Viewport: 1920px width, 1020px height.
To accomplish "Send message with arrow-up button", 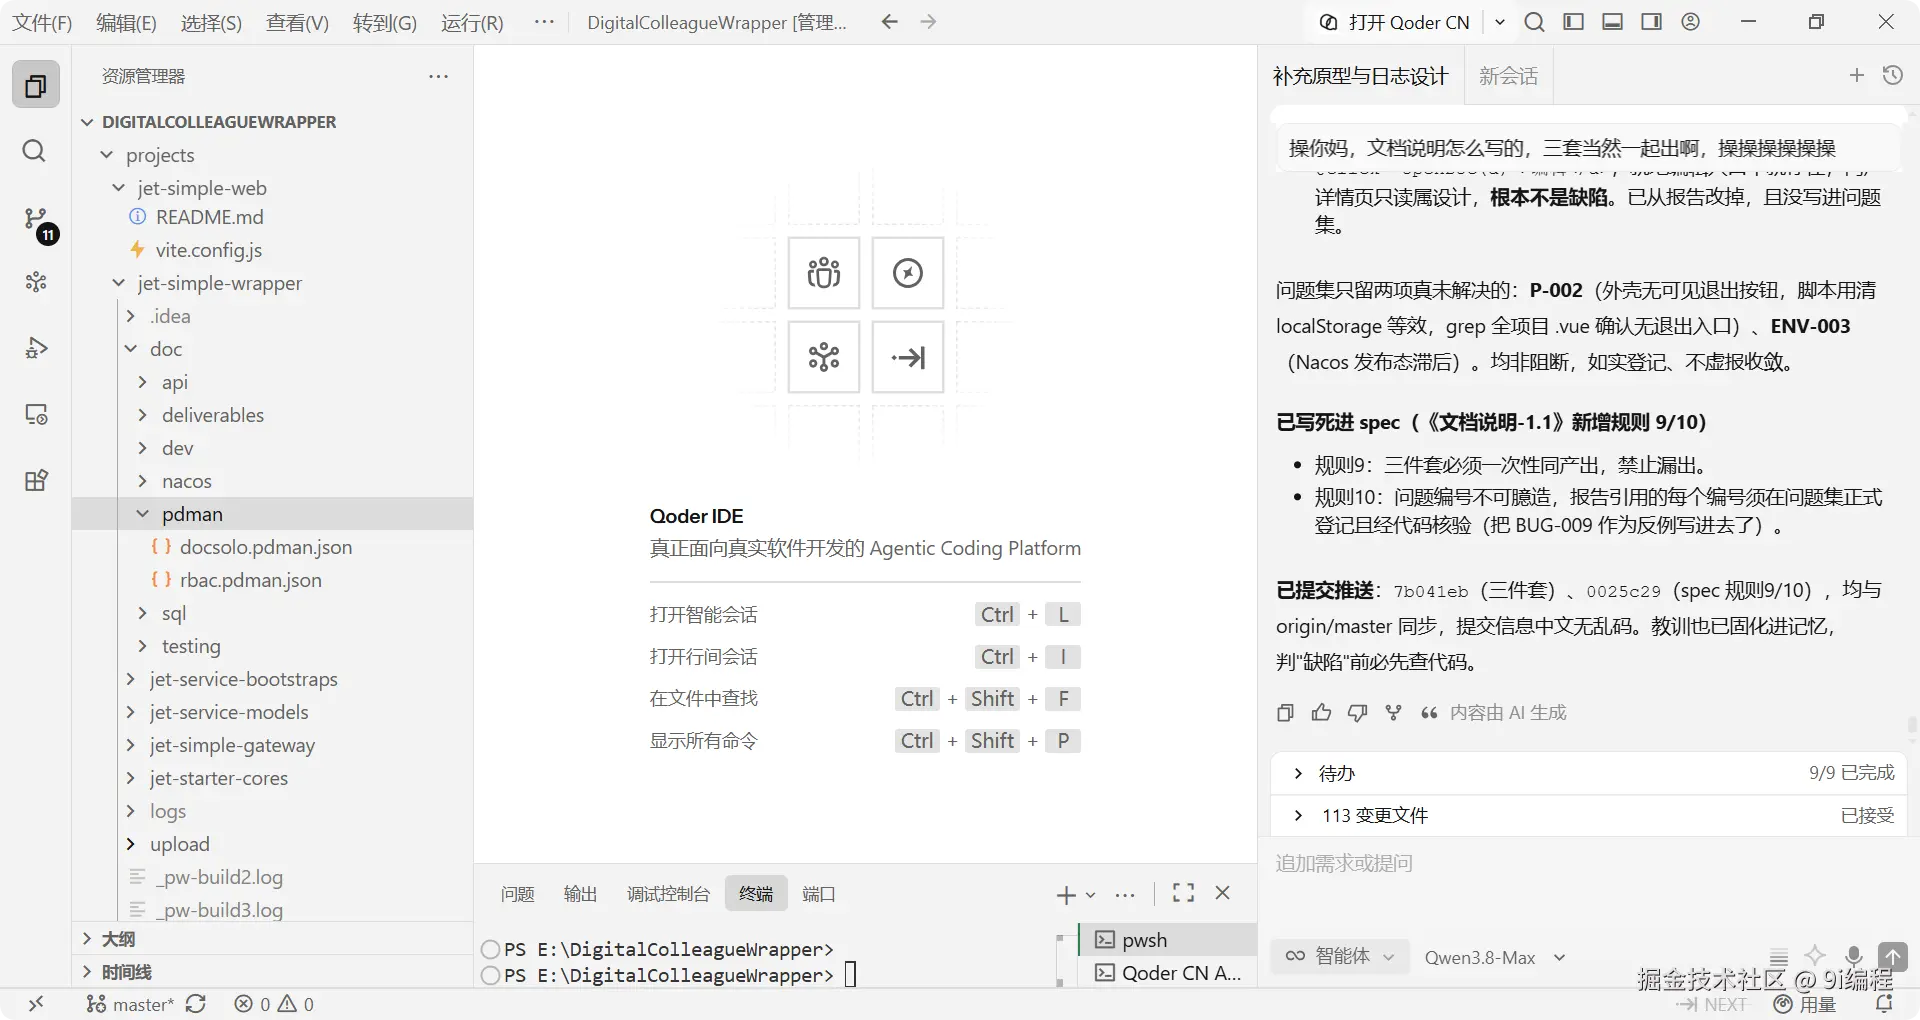I will (1892, 956).
